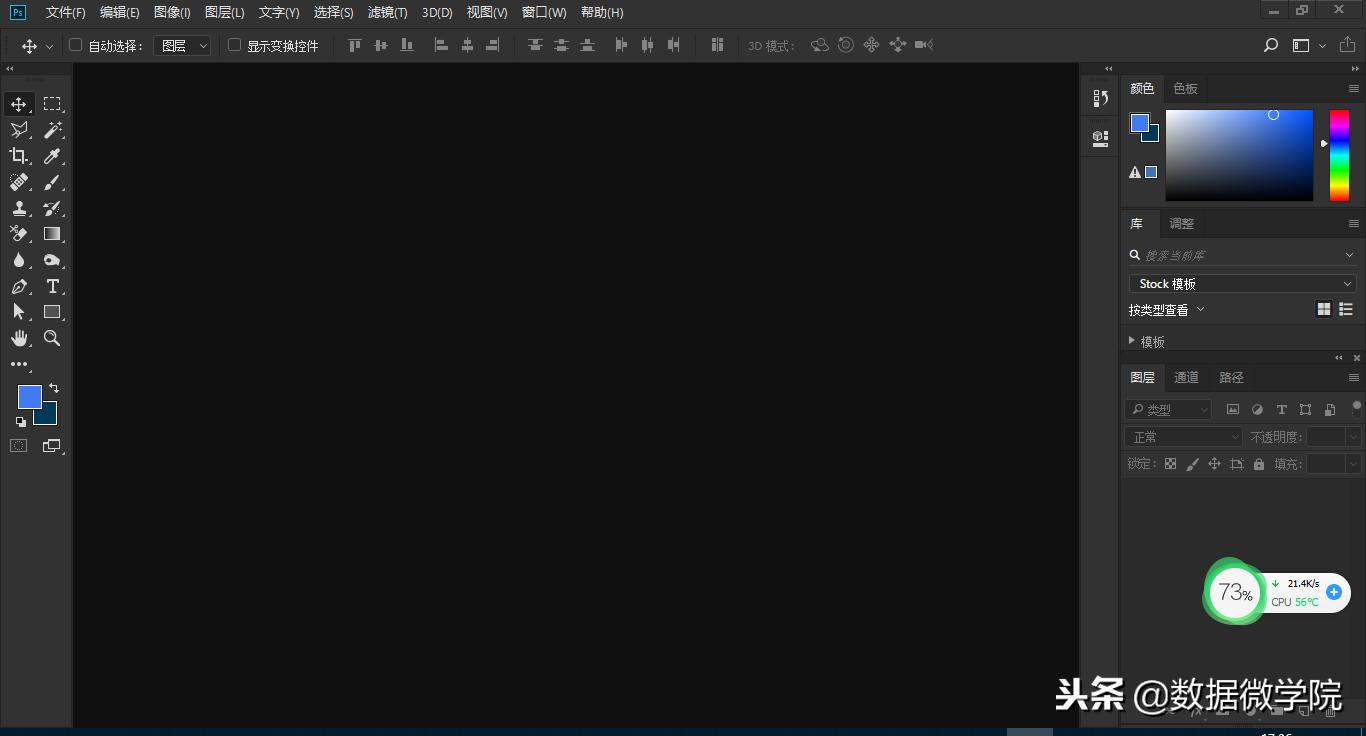The height and width of the screenshot is (736, 1366).
Task: Switch to the 通道 tab
Action: point(1186,377)
